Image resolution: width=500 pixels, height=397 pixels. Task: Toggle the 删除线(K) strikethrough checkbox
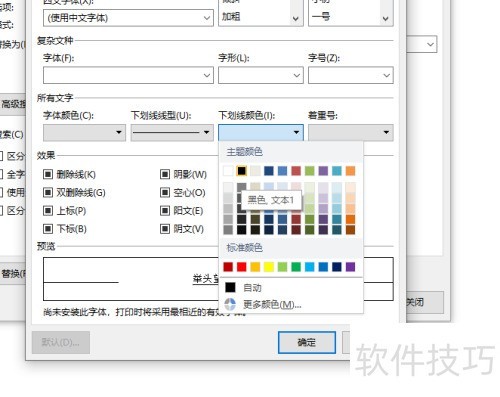click(x=48, y=174)
